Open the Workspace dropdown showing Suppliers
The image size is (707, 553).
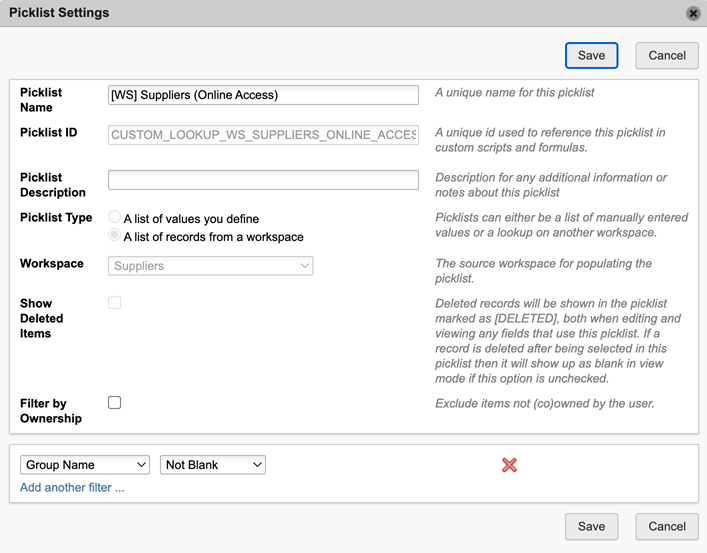(x=210, y=266)
